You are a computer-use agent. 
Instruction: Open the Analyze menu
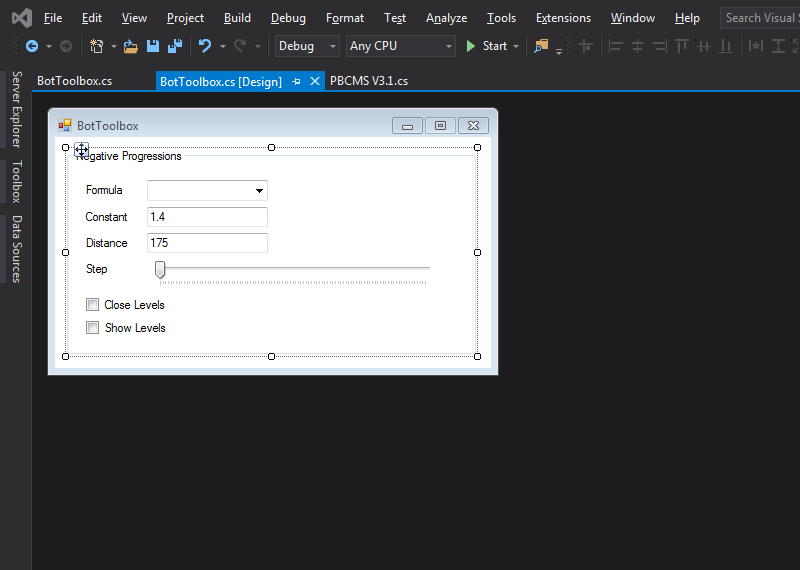[446, 18]
